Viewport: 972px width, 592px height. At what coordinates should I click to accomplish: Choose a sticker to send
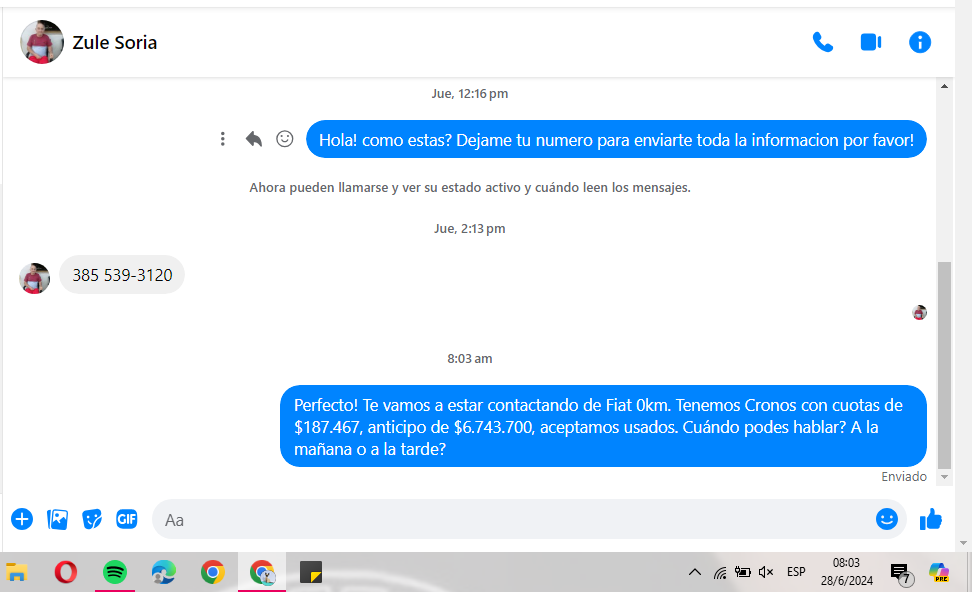pos(92,519)
